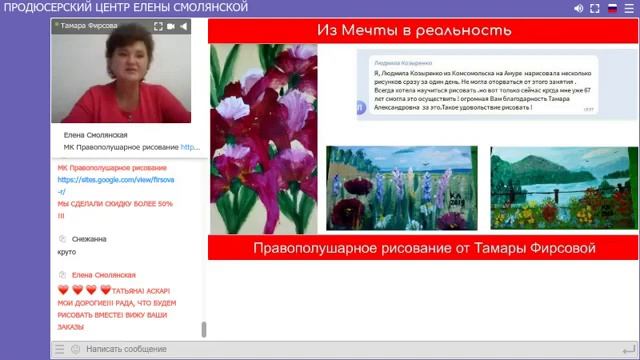This screenshot has height=360, width=640.
Task: Click Елена Смолянская's avatar in chat
Action: coord(62,275)
